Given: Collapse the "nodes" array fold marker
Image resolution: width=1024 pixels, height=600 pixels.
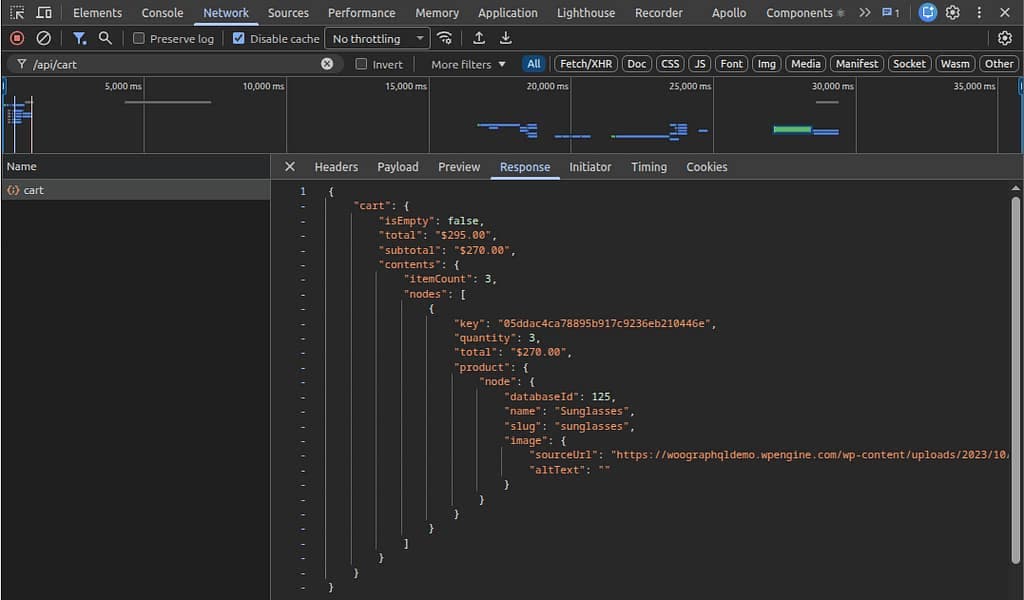Looking at the screenshot, I should (x=302, y=294).
